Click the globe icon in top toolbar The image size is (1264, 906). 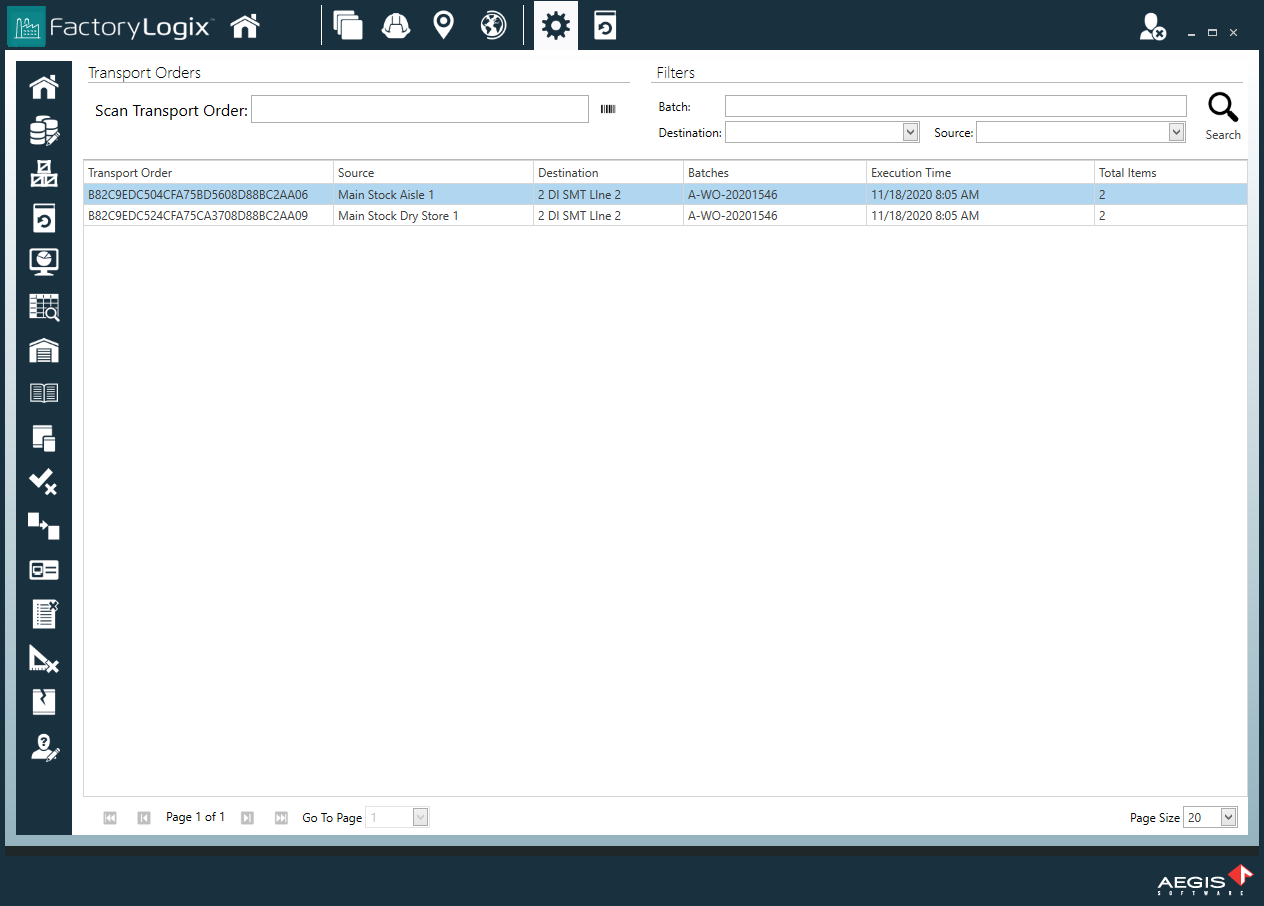(x=493, y=26)
